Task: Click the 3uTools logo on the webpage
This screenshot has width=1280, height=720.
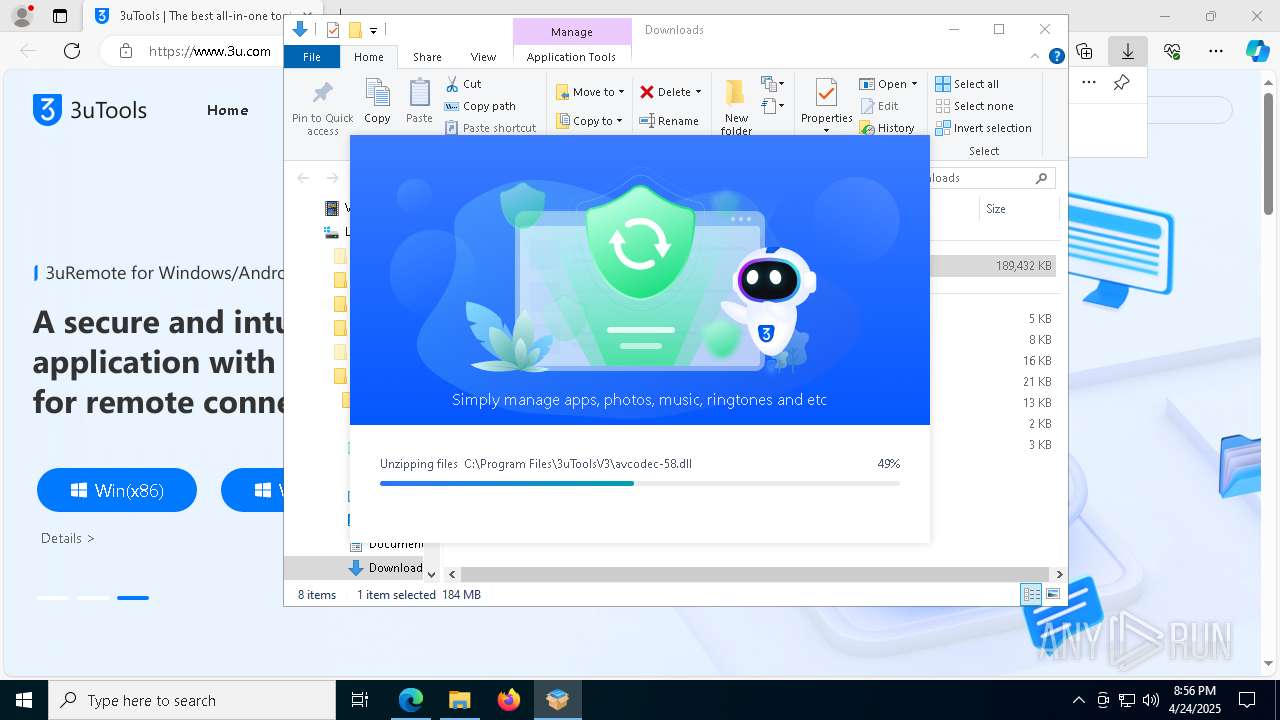Action: (x=90, y=110)
